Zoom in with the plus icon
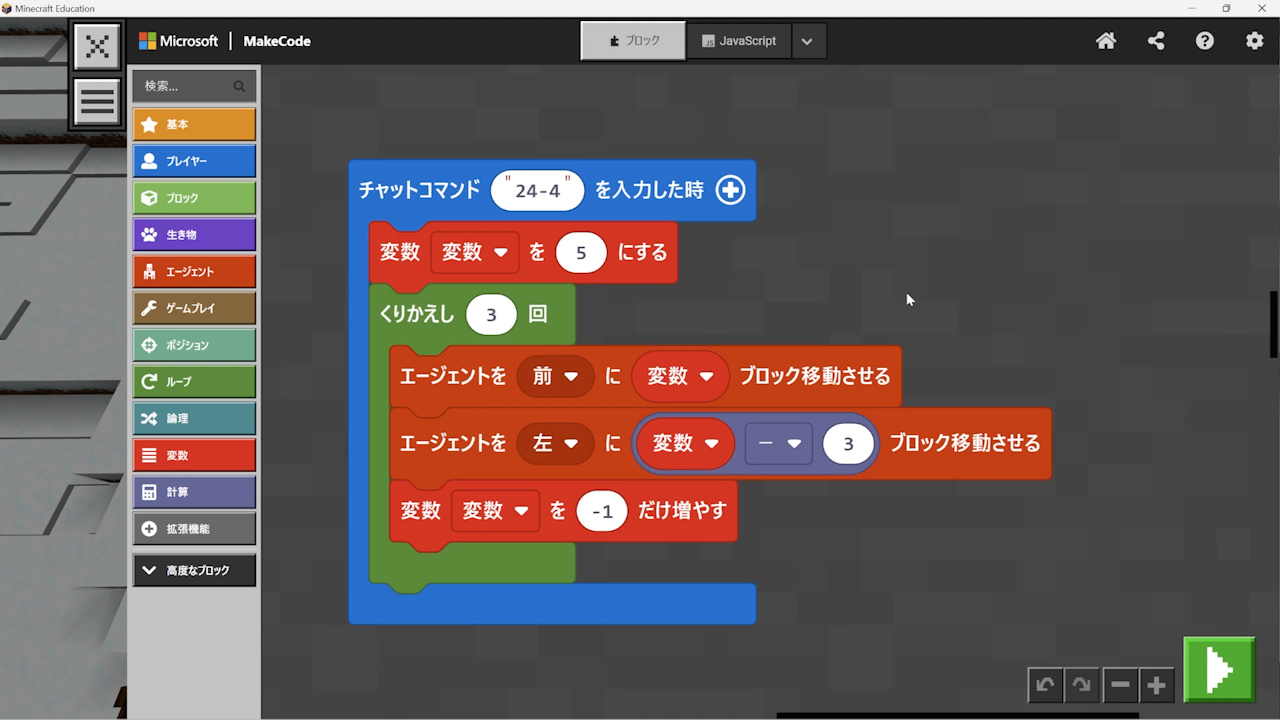The height and width of the screenshot is (720, 1280). tap(1157, 685)
